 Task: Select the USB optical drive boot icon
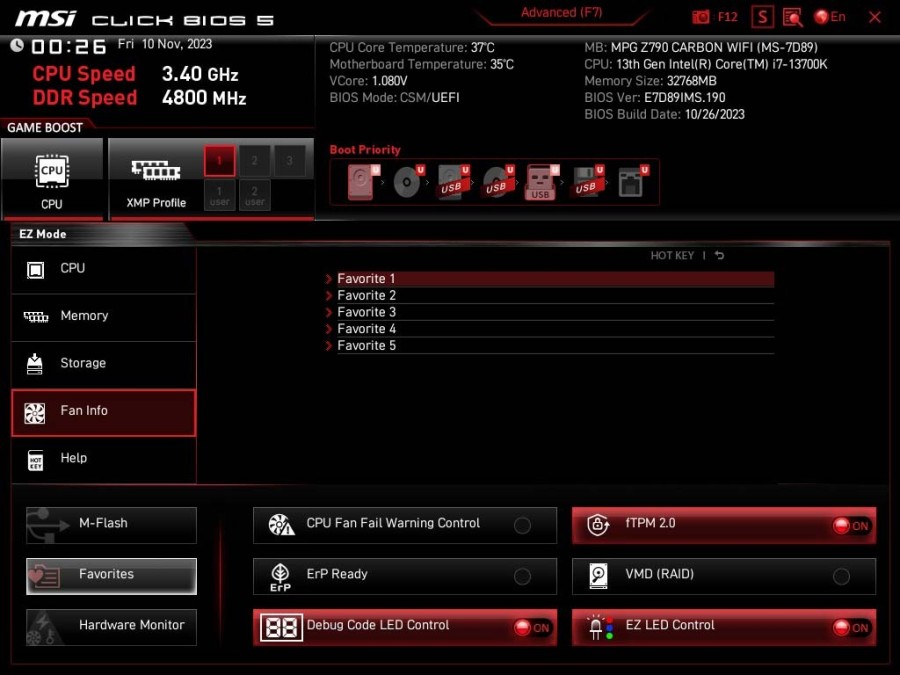pyautogui.click(x=498, y=182)
